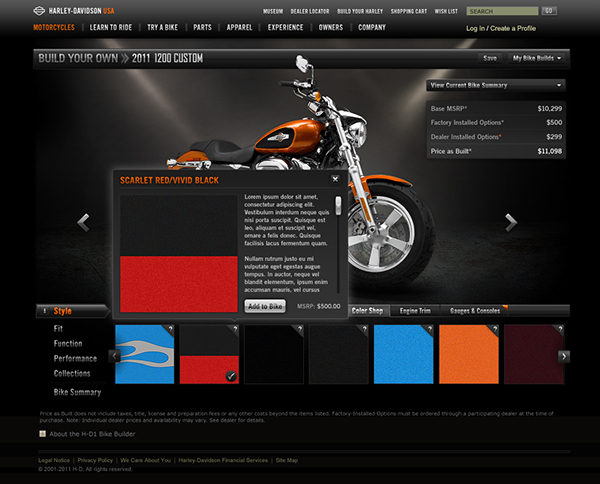Screen dimensions: 600x484
Task: Open the Shopping Cart
Action: click(x=408, y=11)
